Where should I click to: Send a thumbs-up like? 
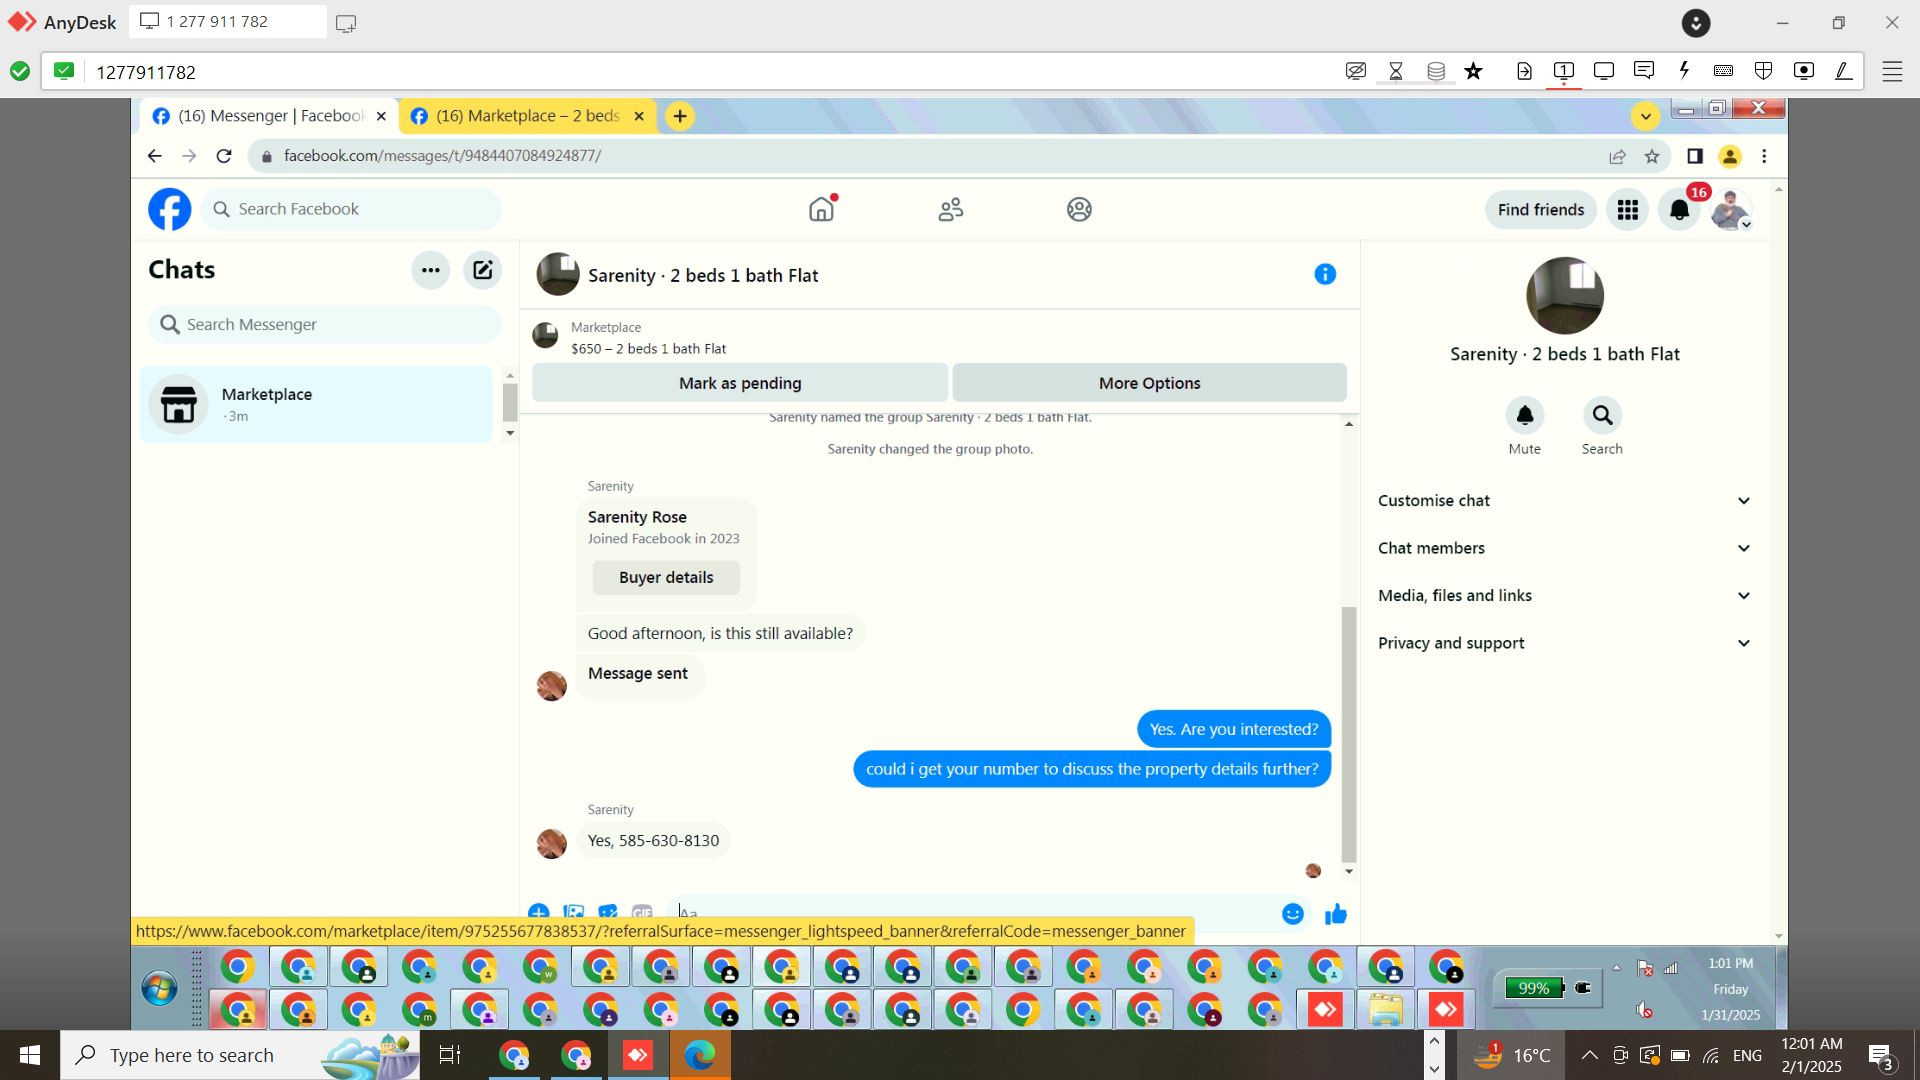click(x=1335, y=913)
